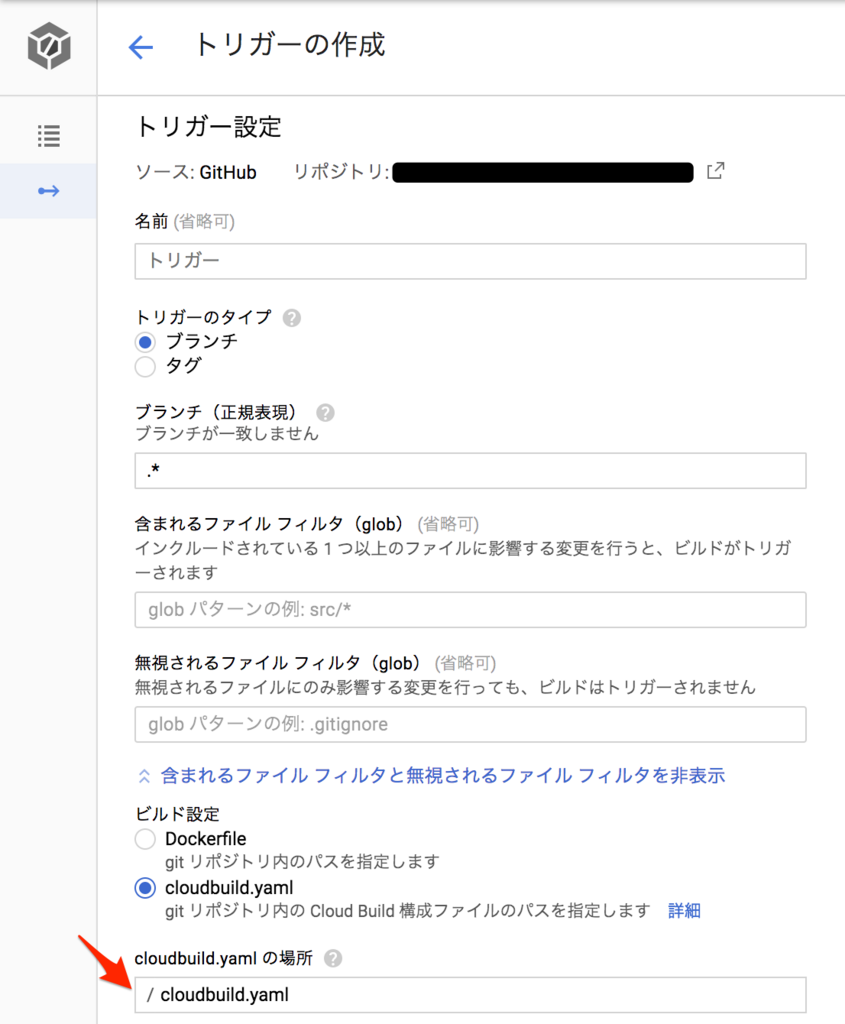Choose Dockerfile as build configuration
The image size is (845, 1024).
(144, 839)
